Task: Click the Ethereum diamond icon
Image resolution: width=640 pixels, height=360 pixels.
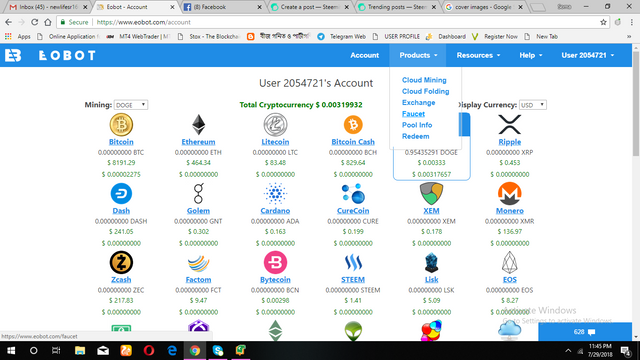Action: pyautogui.click(x=198, y=124)
